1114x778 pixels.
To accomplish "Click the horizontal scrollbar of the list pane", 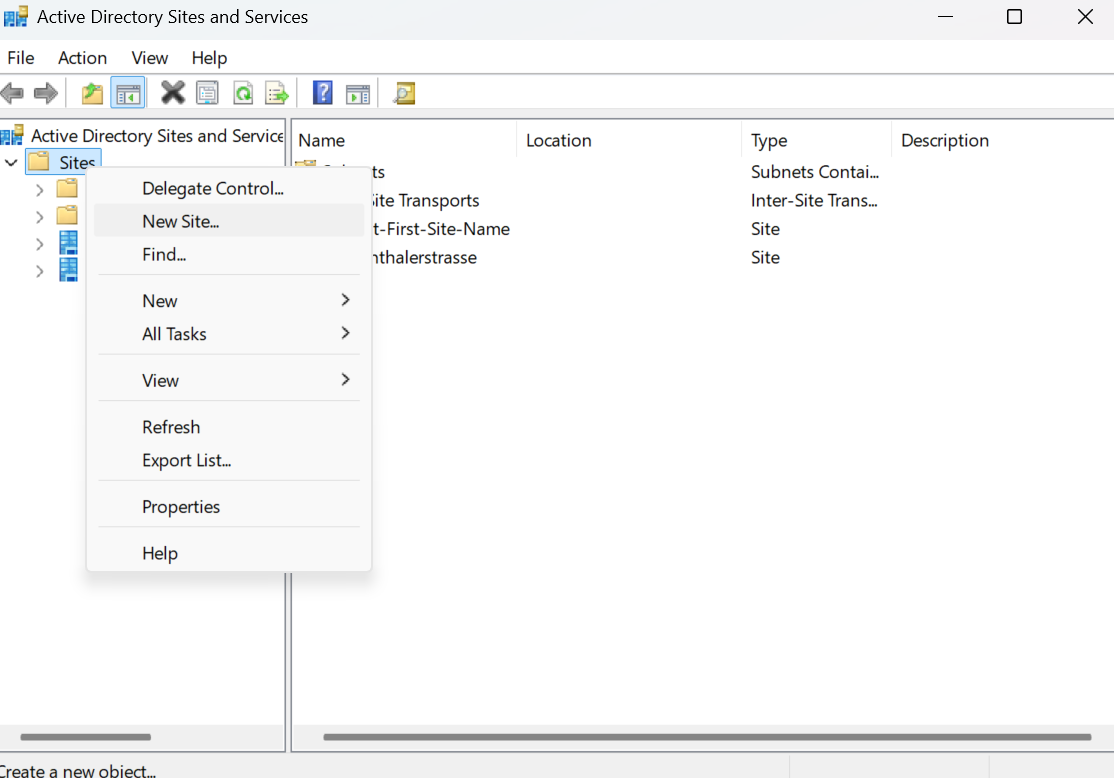I will [x=707, y=737].
